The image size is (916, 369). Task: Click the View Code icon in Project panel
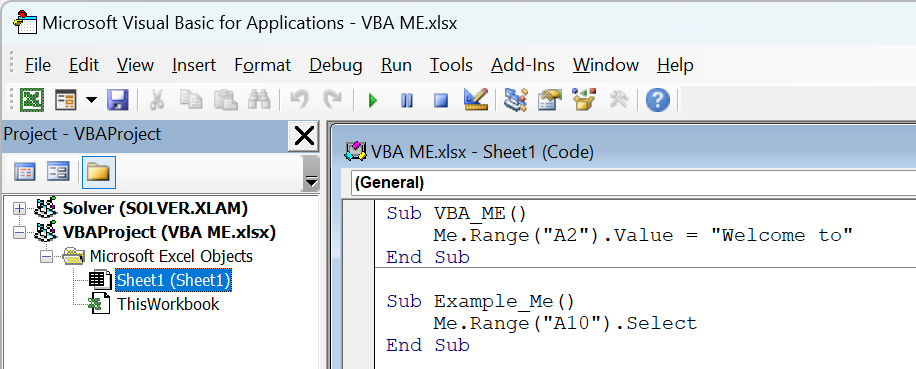tap(25, 172)
